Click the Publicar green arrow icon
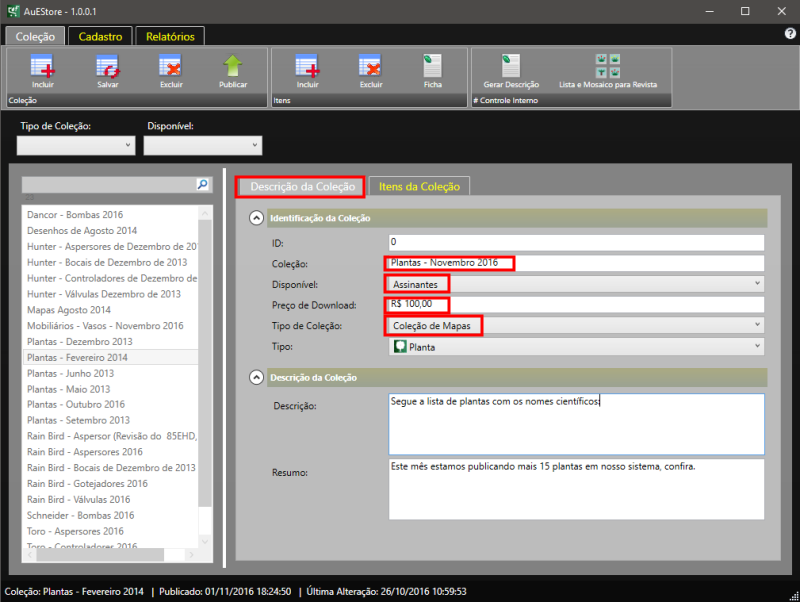 [x=233, y=68]
